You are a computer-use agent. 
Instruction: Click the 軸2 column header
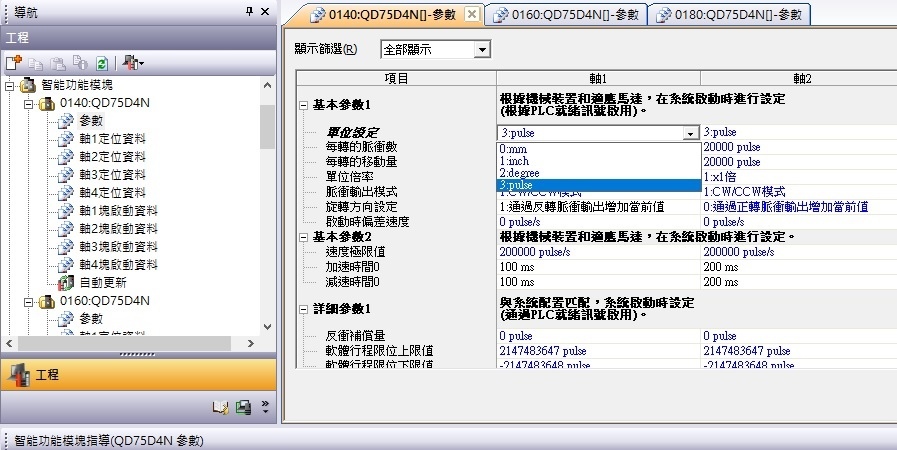pos(801,78)
